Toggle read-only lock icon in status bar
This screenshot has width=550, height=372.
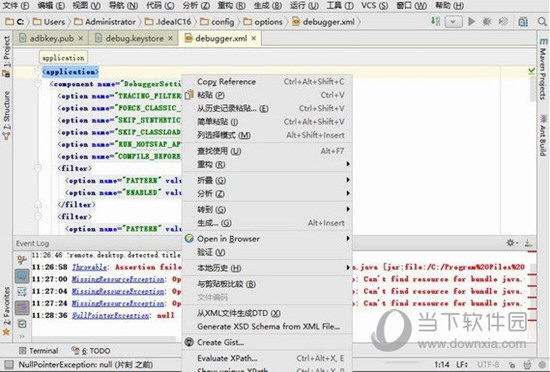coord(512,365)
